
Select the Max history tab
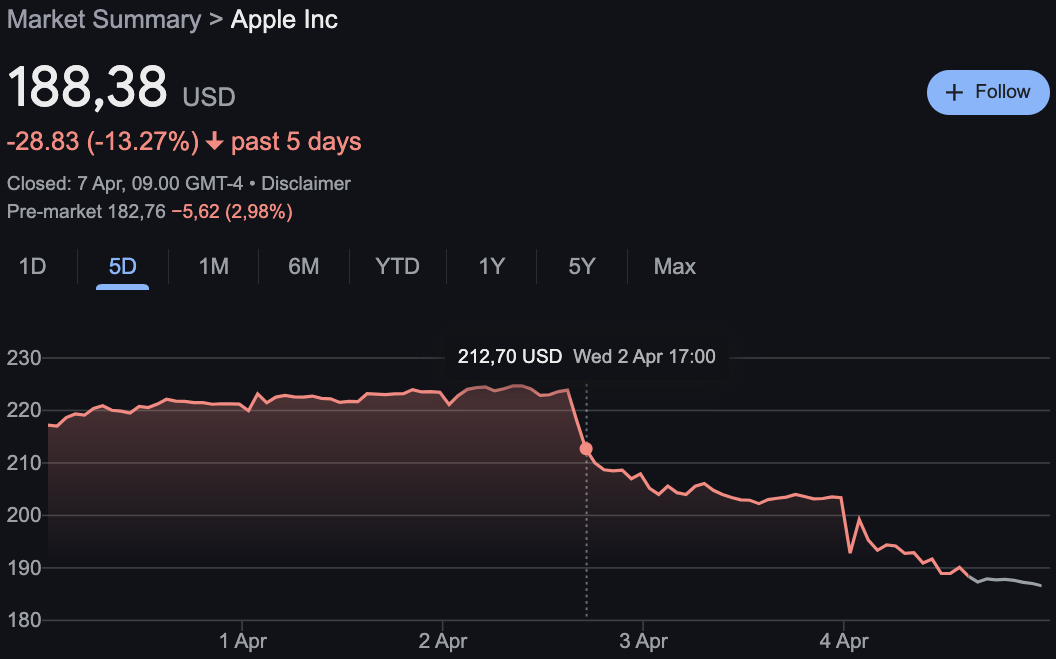click(673, 266)
